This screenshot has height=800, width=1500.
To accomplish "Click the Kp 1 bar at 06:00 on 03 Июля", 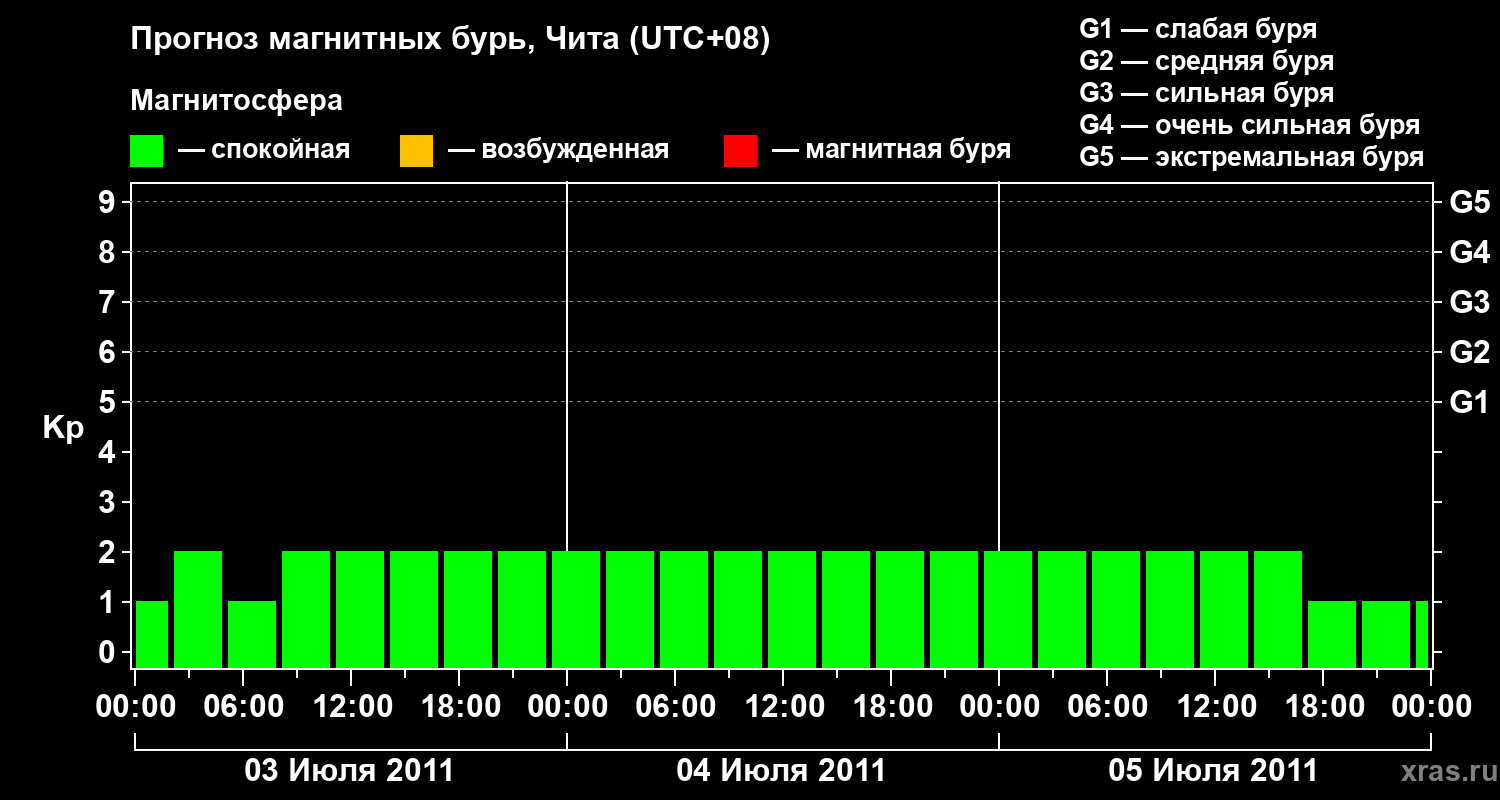I will pyautogui.click(x=252, y=634).
